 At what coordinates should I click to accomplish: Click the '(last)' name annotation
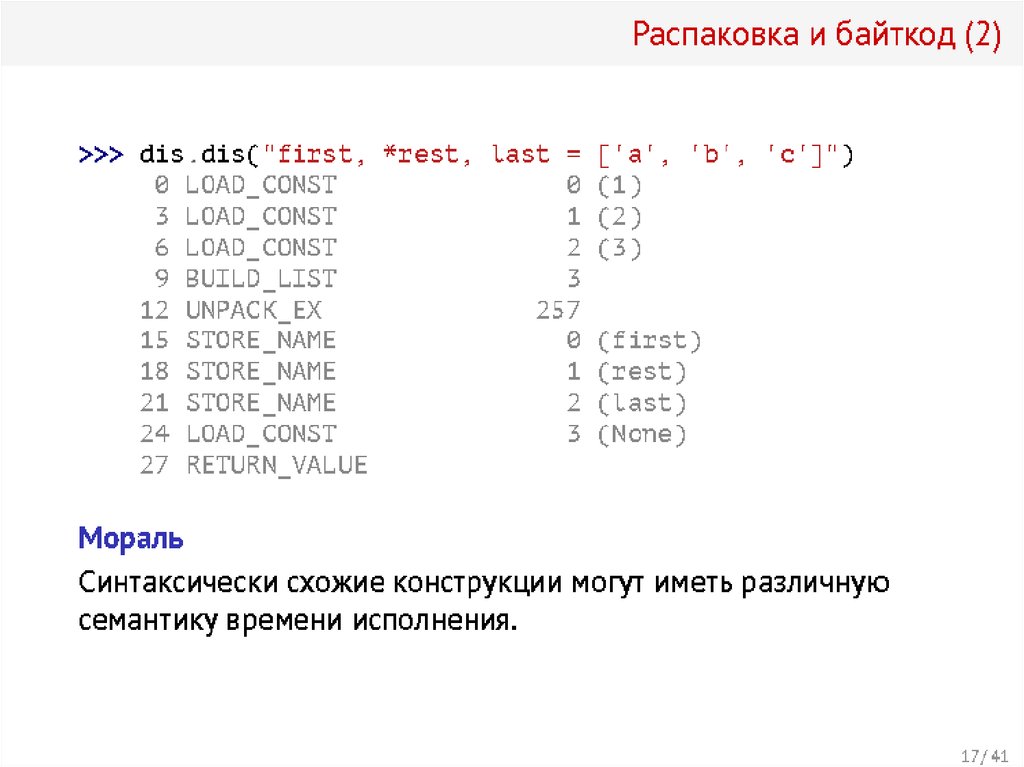642,403
